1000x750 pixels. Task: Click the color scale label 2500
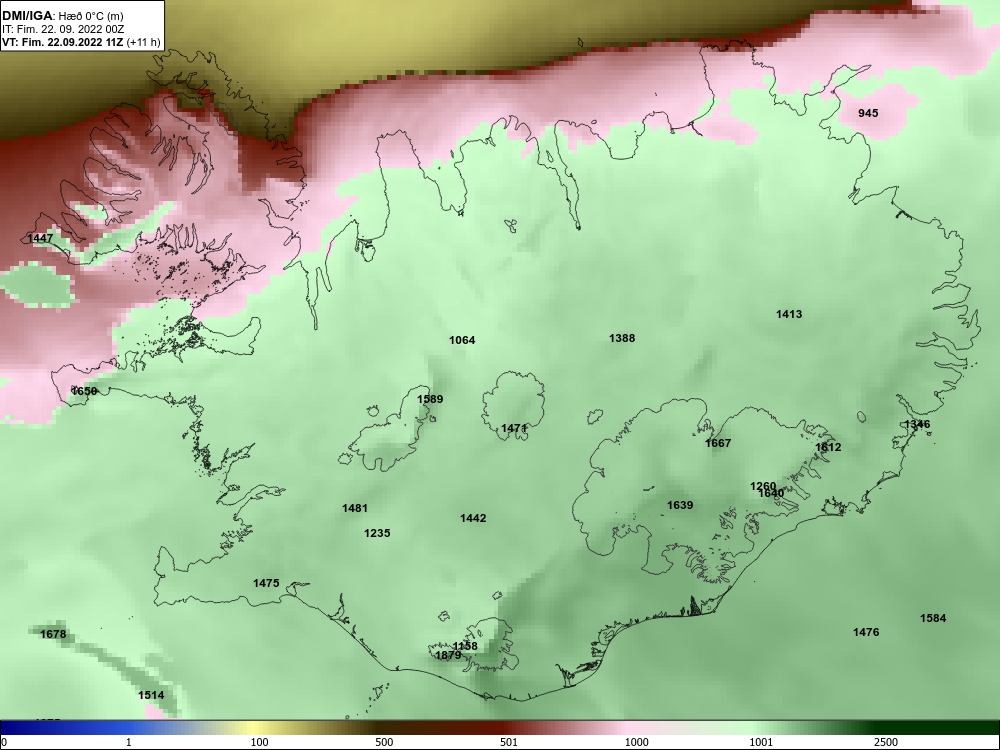coord(886,742)
